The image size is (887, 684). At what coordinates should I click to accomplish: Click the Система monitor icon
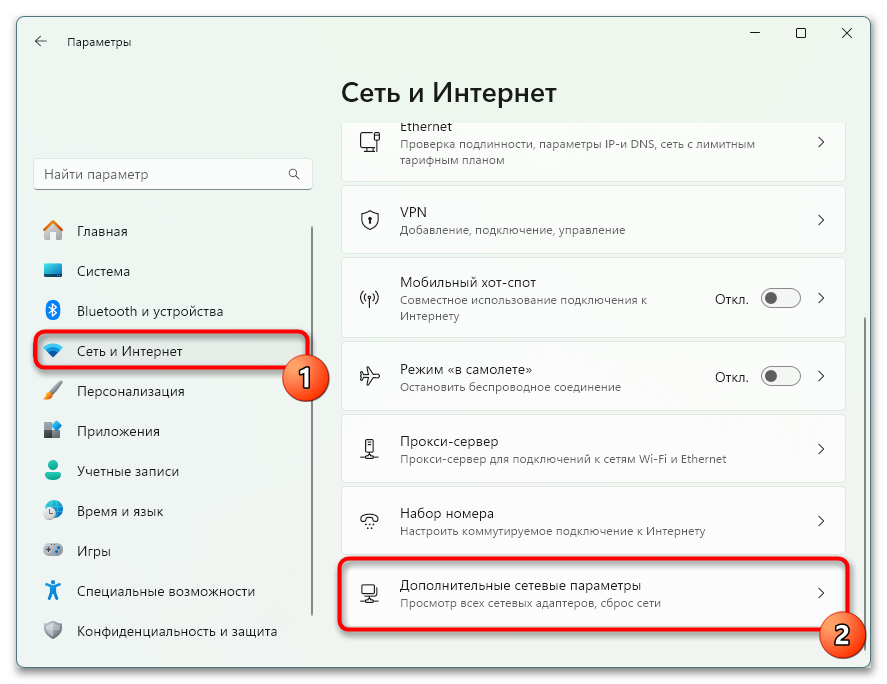click(x=53, y=270)
